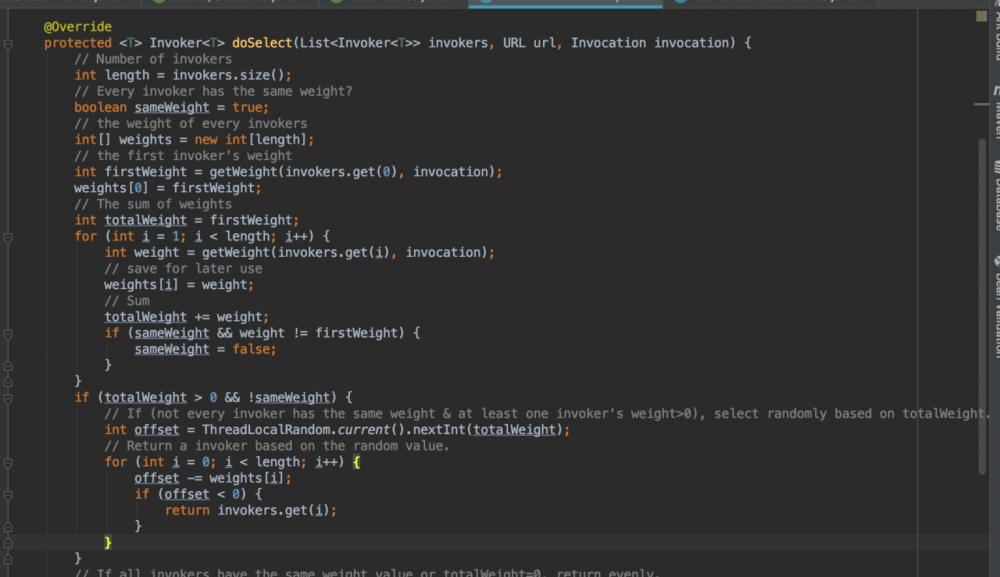Click the 'Invocation invocation' parameter
This screenshot has height=577, width=1000.
[650, 43]
